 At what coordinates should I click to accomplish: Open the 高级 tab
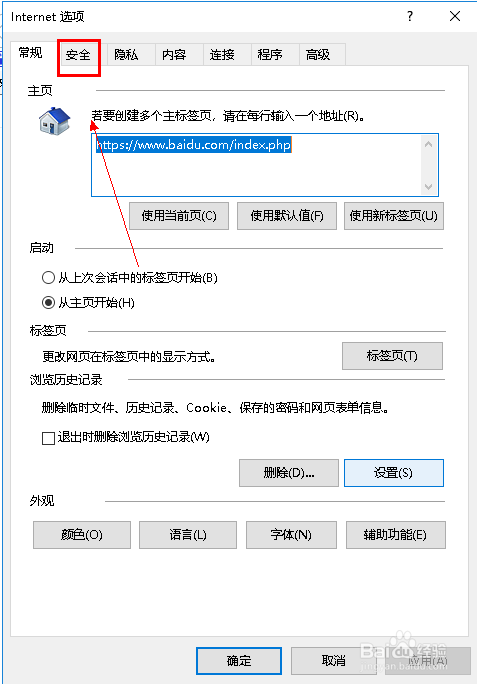tap(319, 55)
